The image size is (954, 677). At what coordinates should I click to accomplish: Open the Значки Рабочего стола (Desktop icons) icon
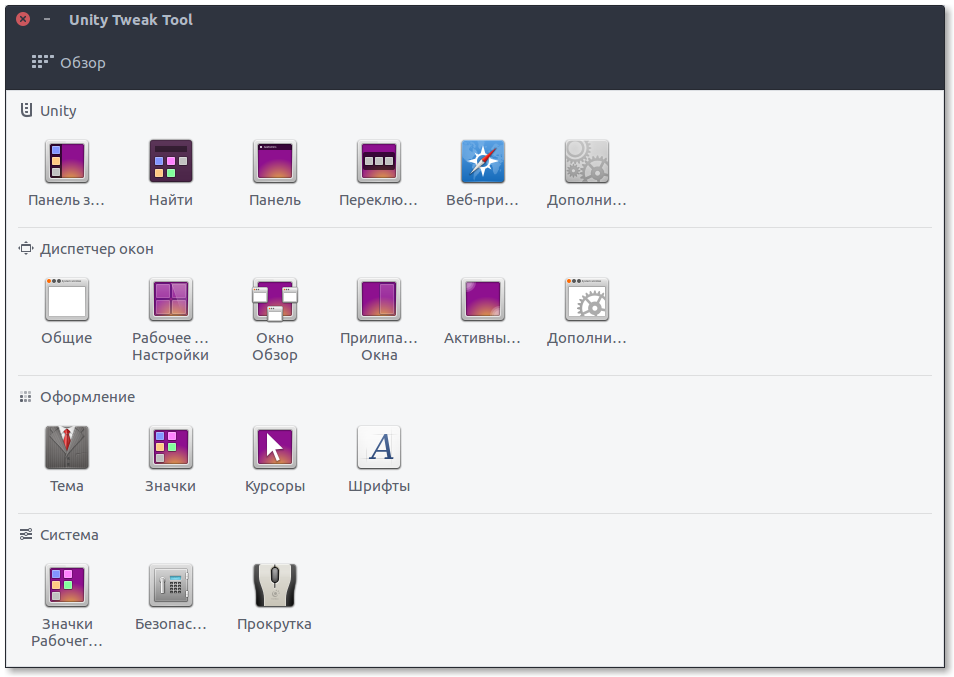[67, 585]
